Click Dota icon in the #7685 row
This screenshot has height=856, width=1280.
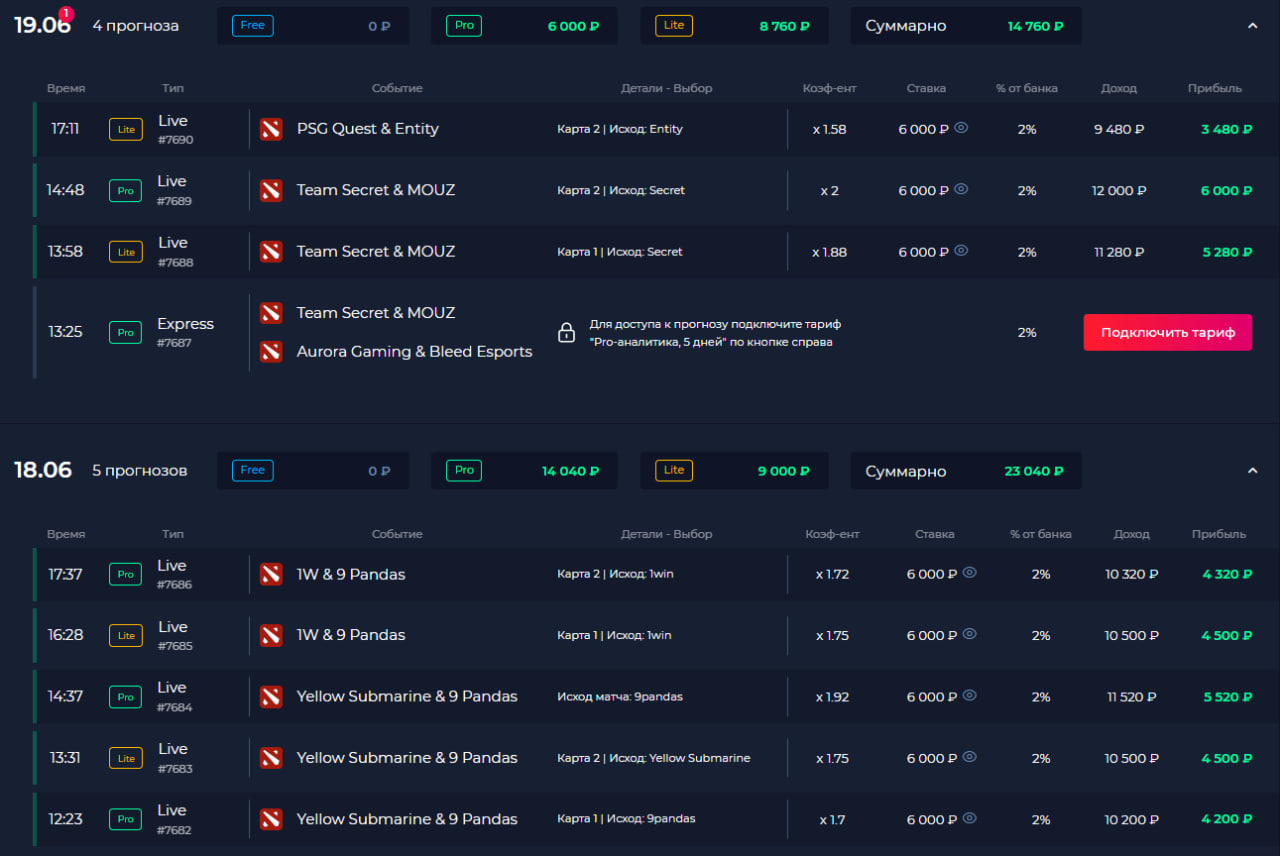tap(271, 635)
